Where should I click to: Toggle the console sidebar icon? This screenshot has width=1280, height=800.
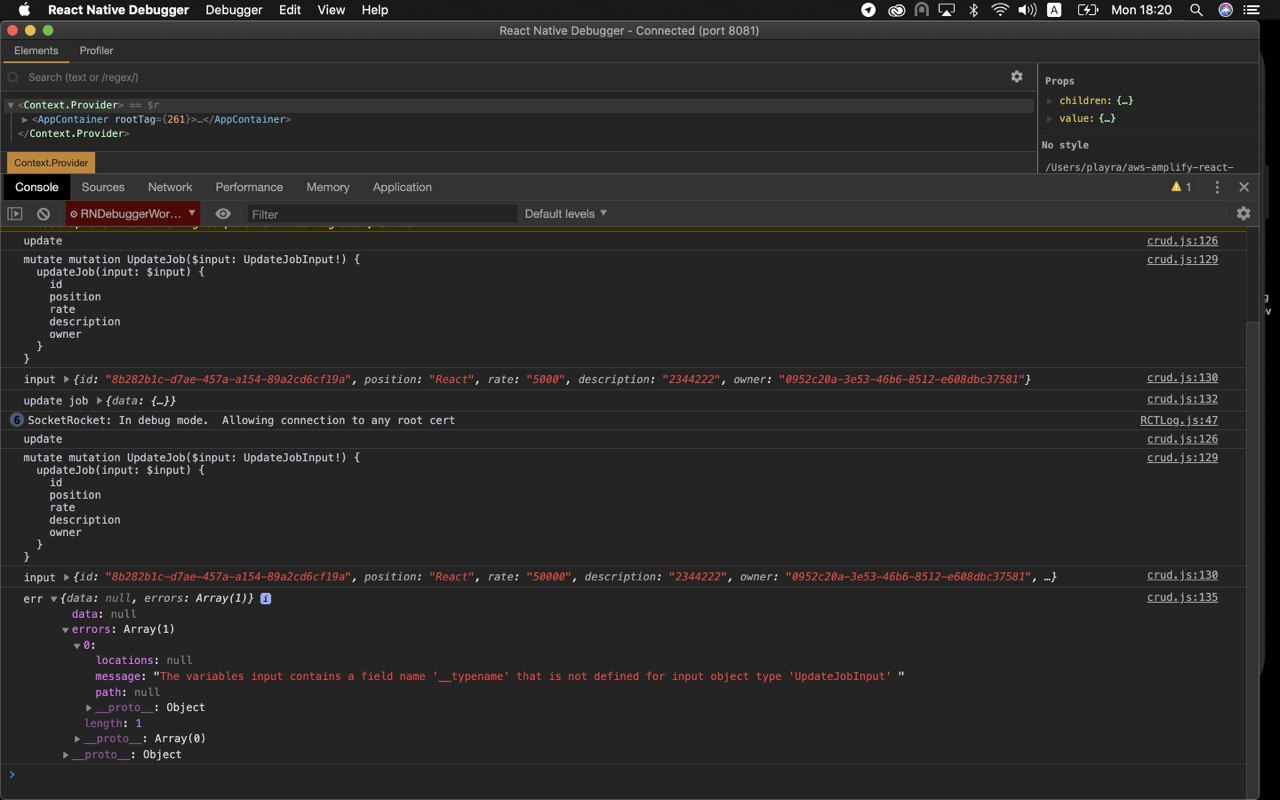(14, 214)
